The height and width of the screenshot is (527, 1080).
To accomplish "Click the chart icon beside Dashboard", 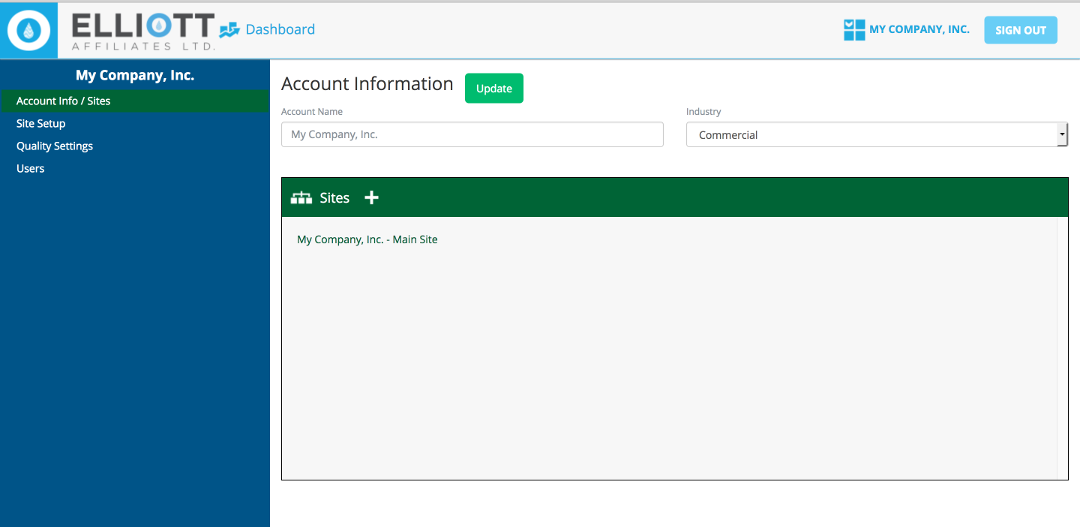I will pyautogui.click(x=230, y=30).
